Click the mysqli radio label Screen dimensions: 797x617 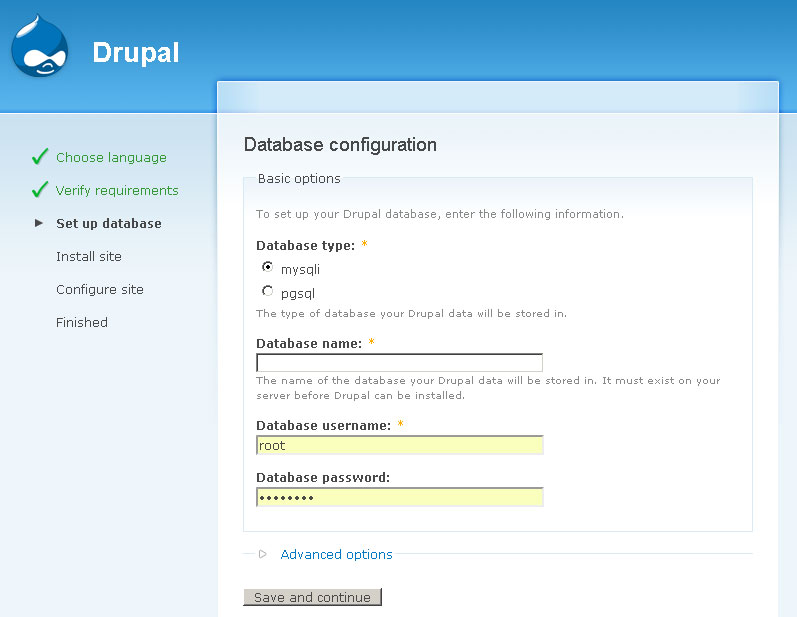coord(300,269)
